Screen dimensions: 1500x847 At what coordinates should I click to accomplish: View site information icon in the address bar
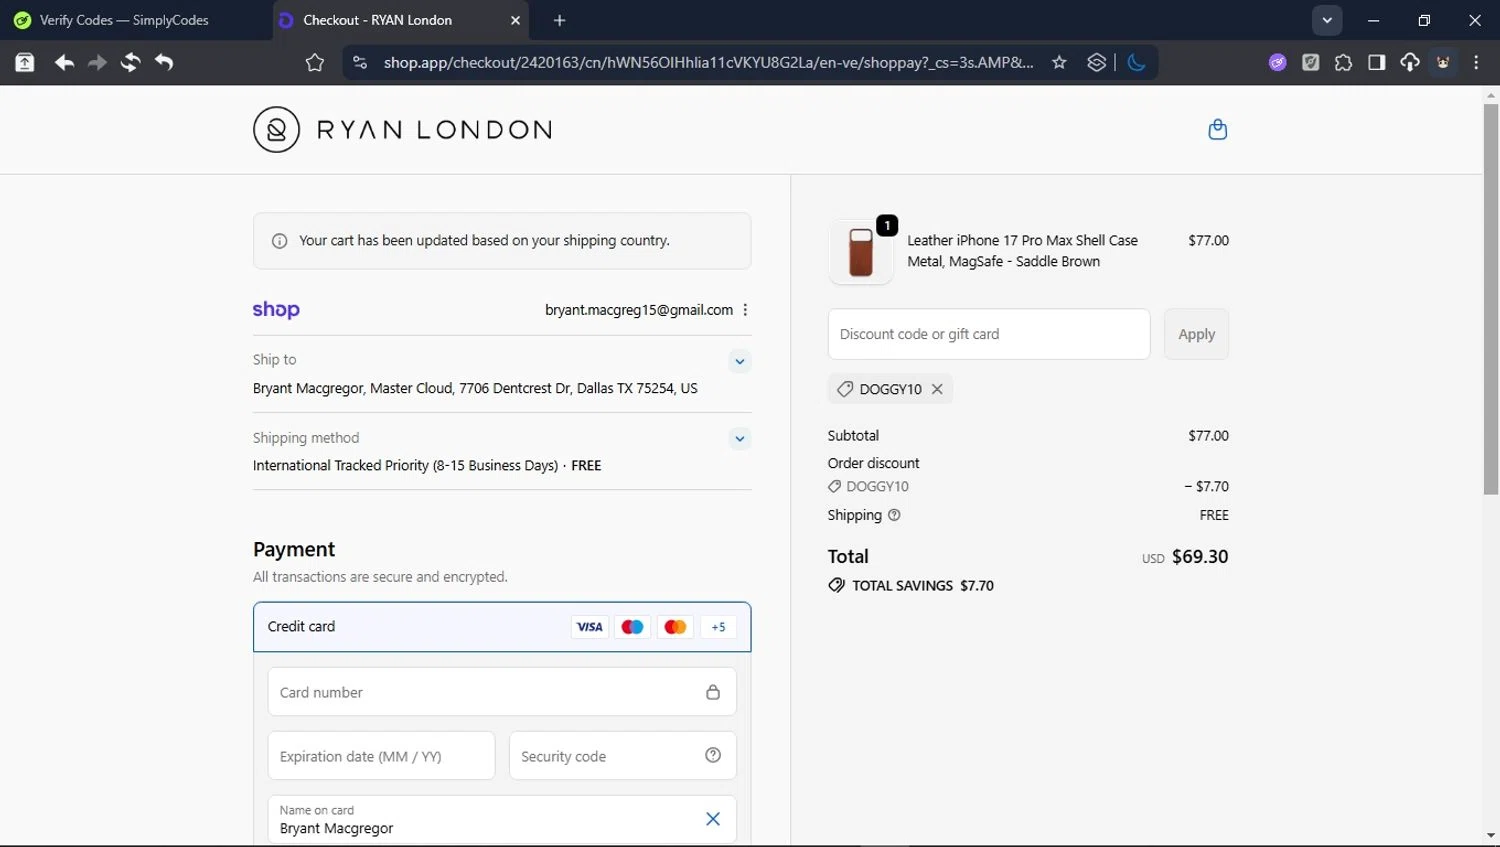point(361,62)
